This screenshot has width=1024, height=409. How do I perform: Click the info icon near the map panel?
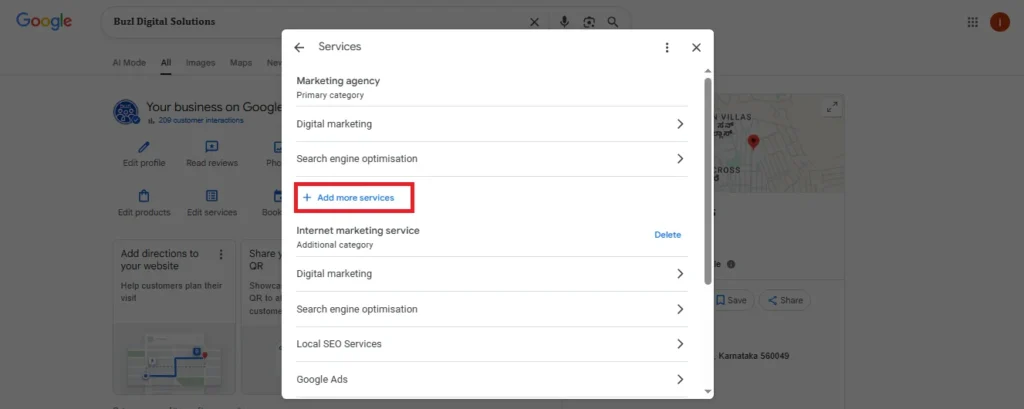[x=731, y=265]
